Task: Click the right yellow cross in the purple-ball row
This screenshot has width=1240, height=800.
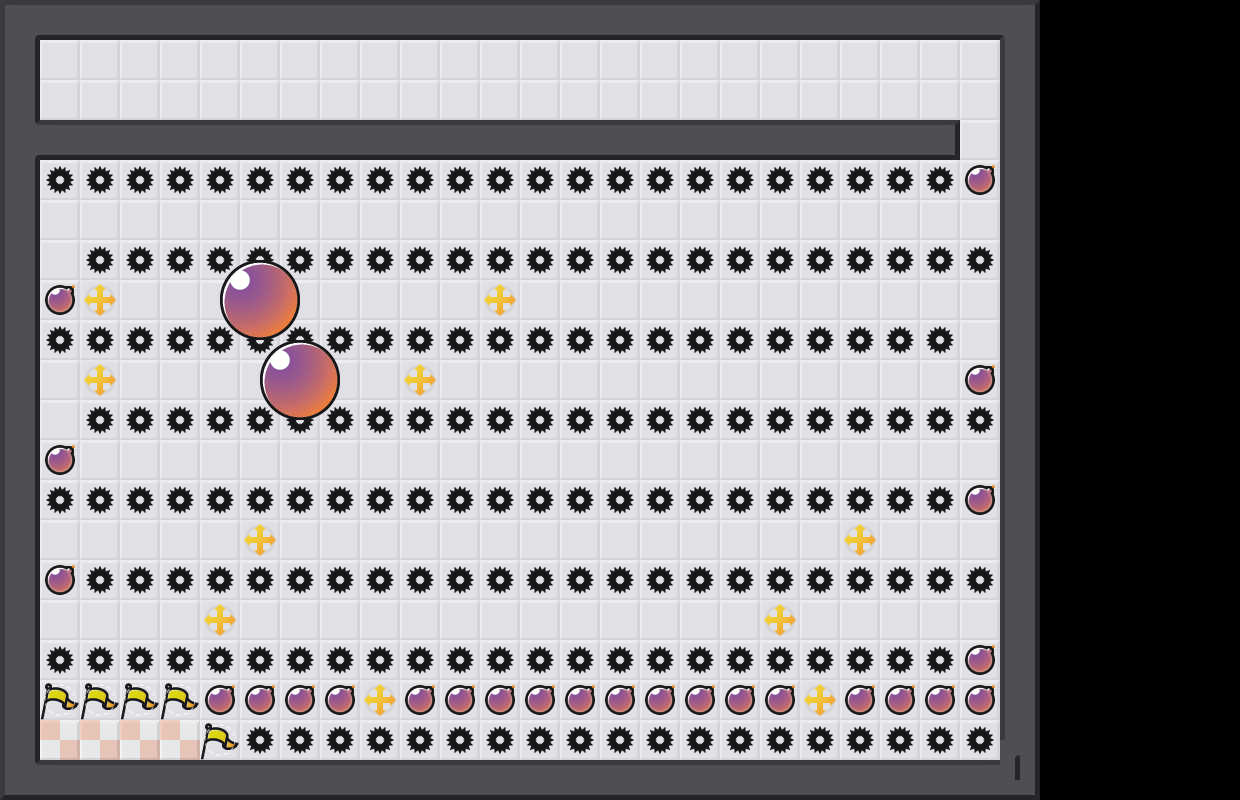Action: (820, 700)
